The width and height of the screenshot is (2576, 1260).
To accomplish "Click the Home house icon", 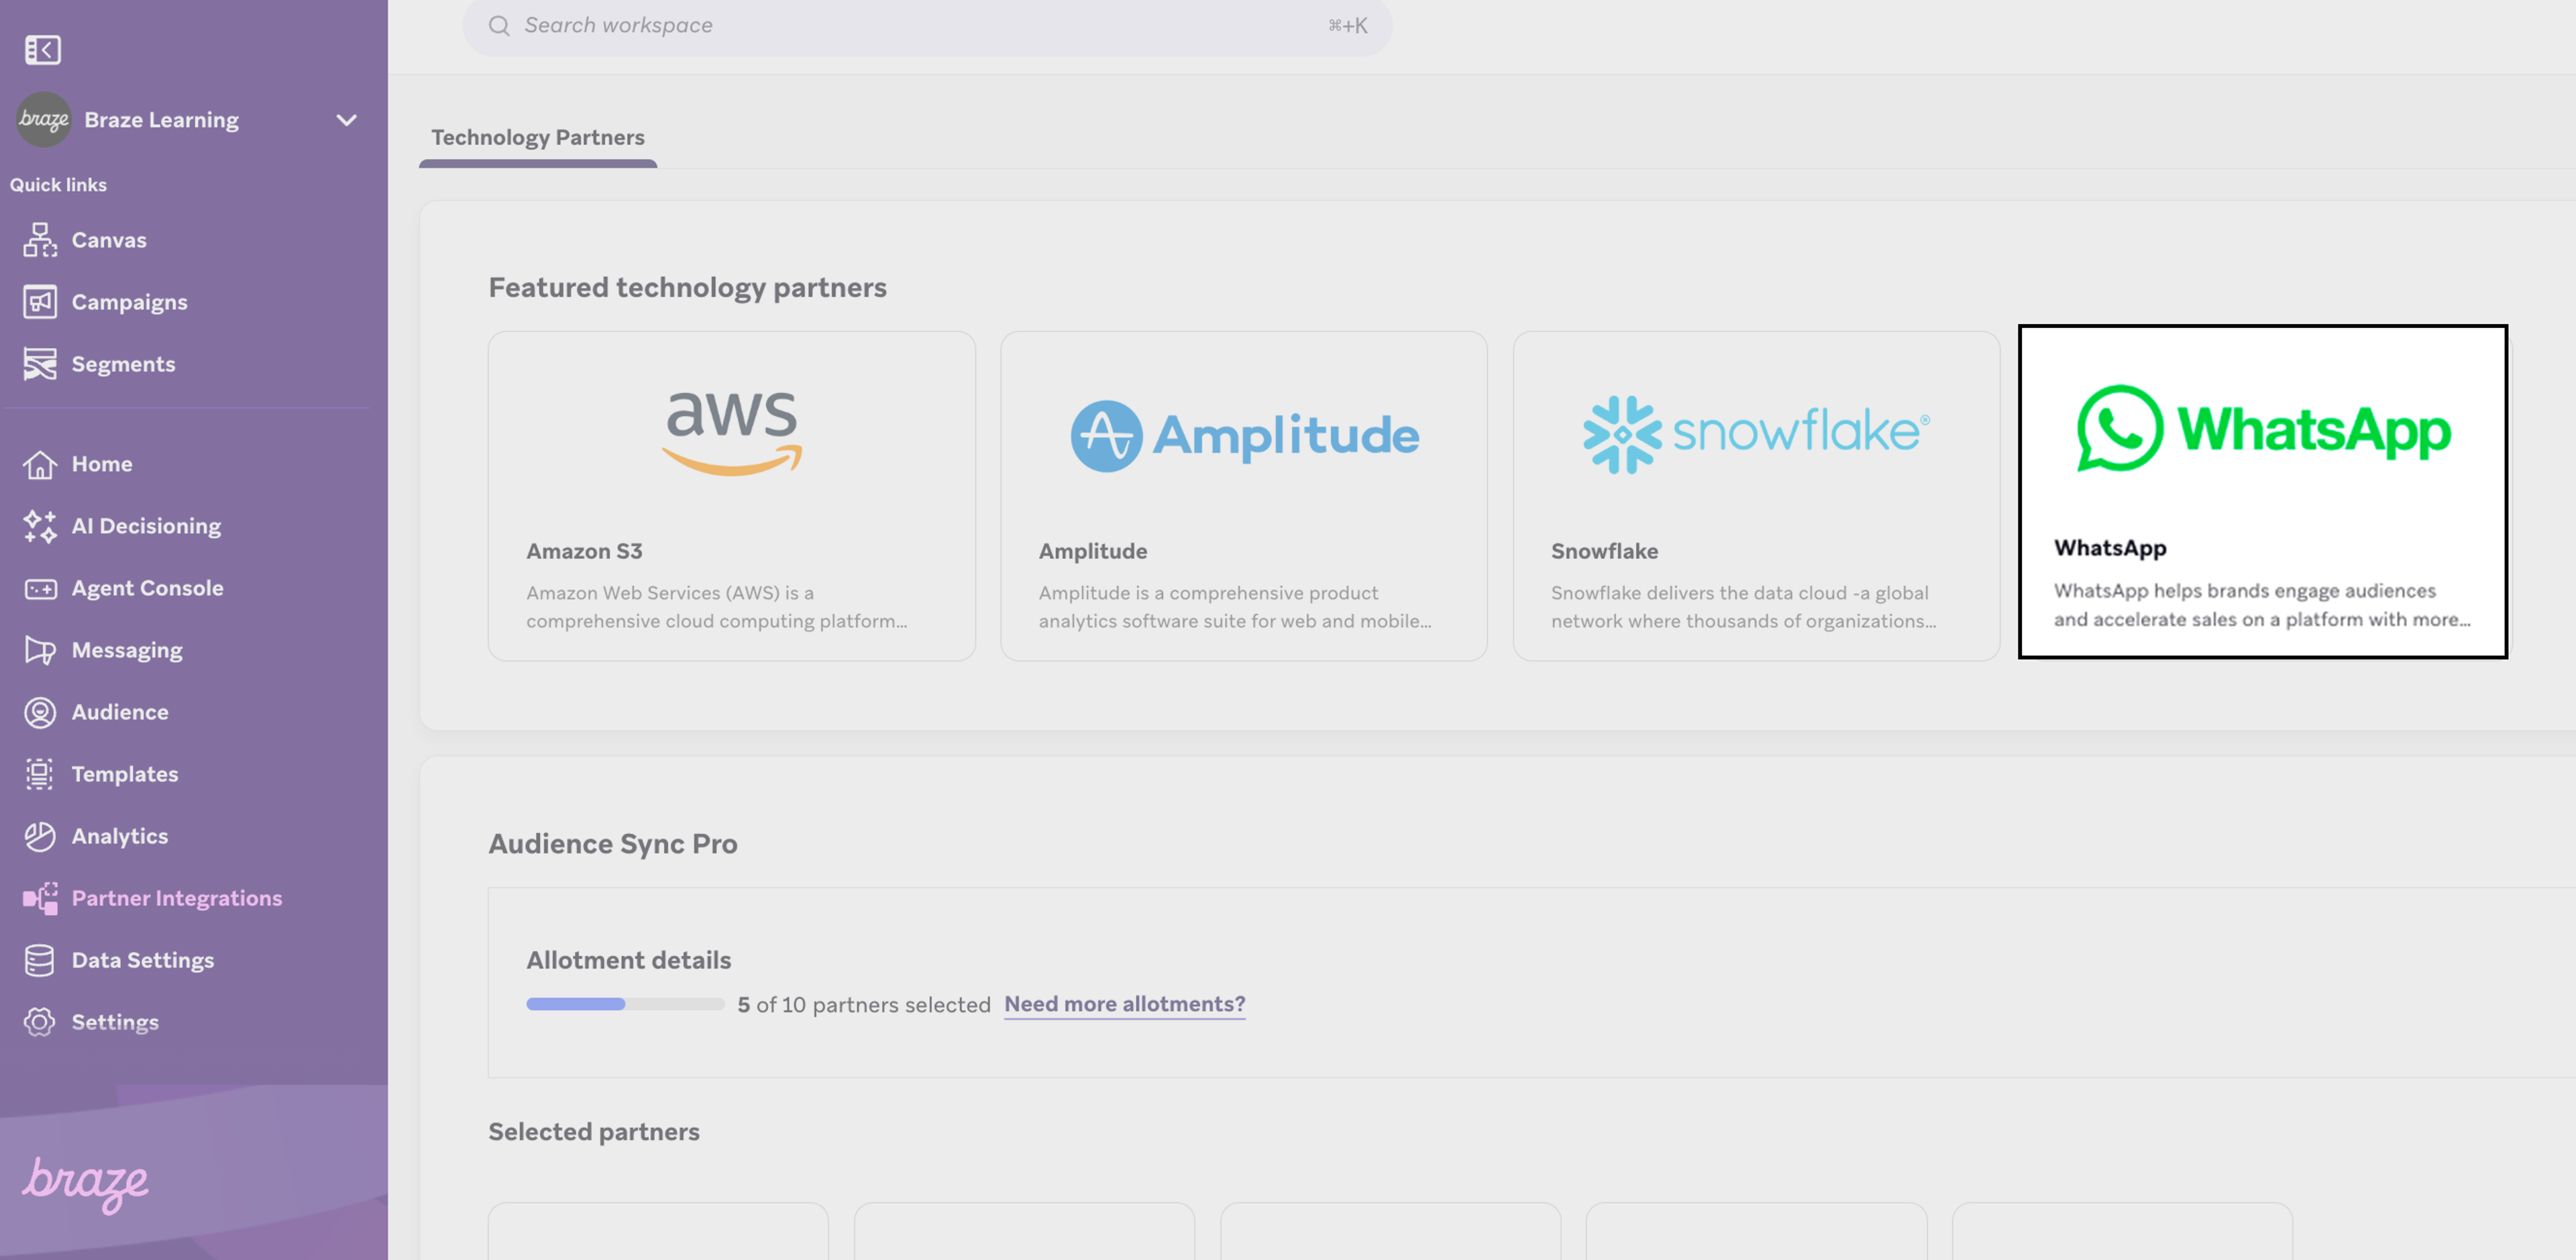I will 40,464.
